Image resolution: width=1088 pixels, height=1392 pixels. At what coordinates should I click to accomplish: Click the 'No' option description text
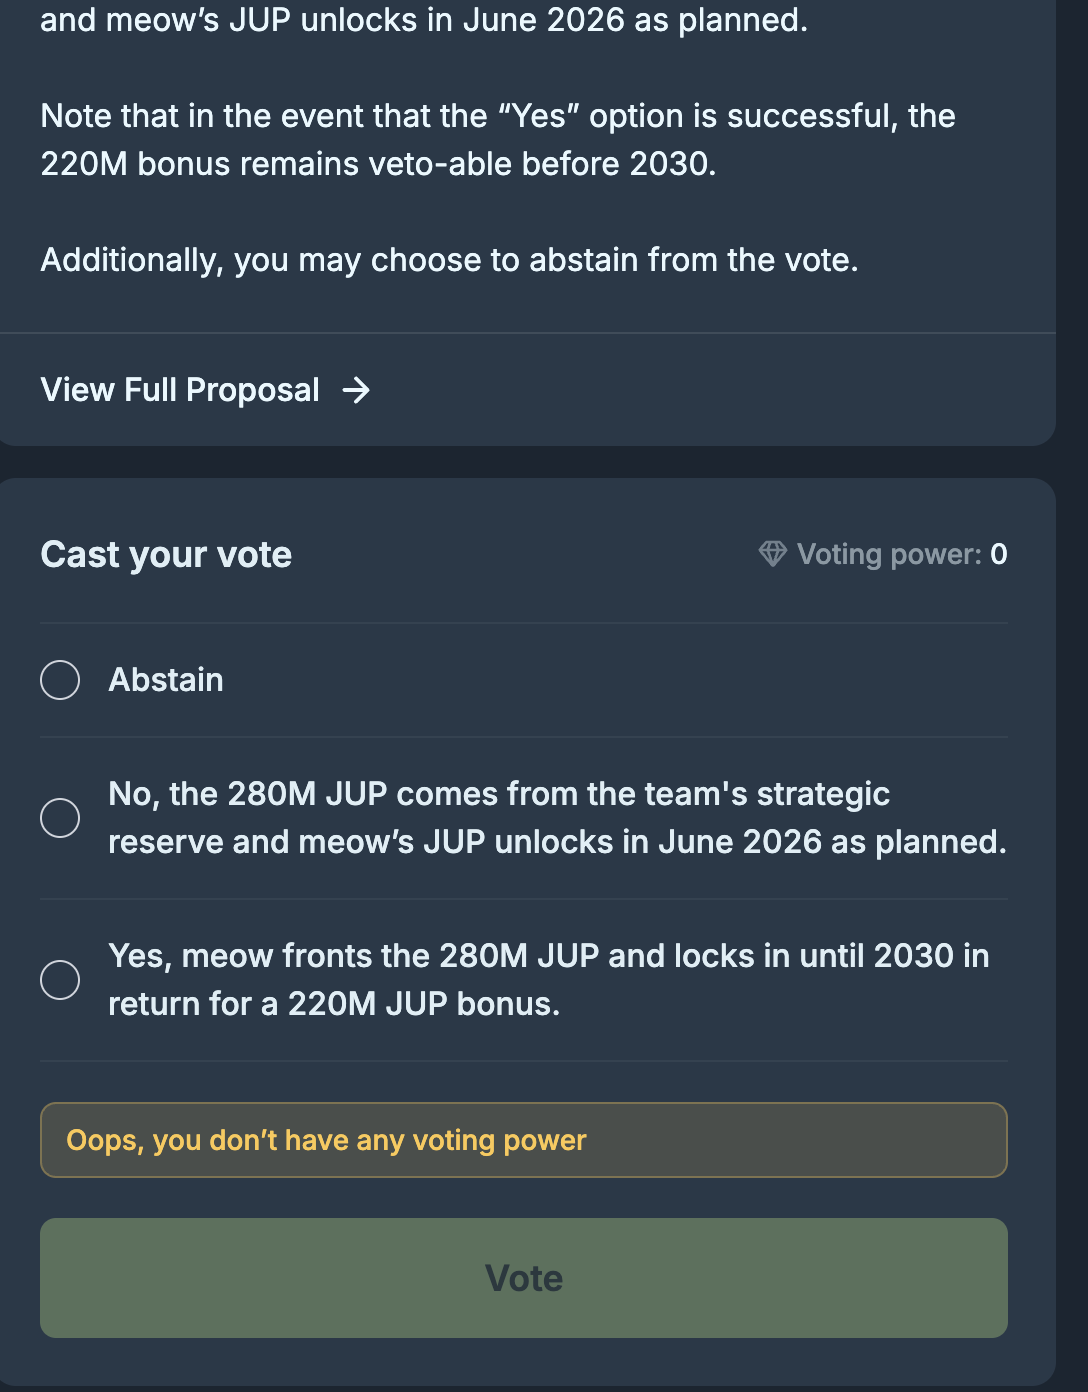498,794
